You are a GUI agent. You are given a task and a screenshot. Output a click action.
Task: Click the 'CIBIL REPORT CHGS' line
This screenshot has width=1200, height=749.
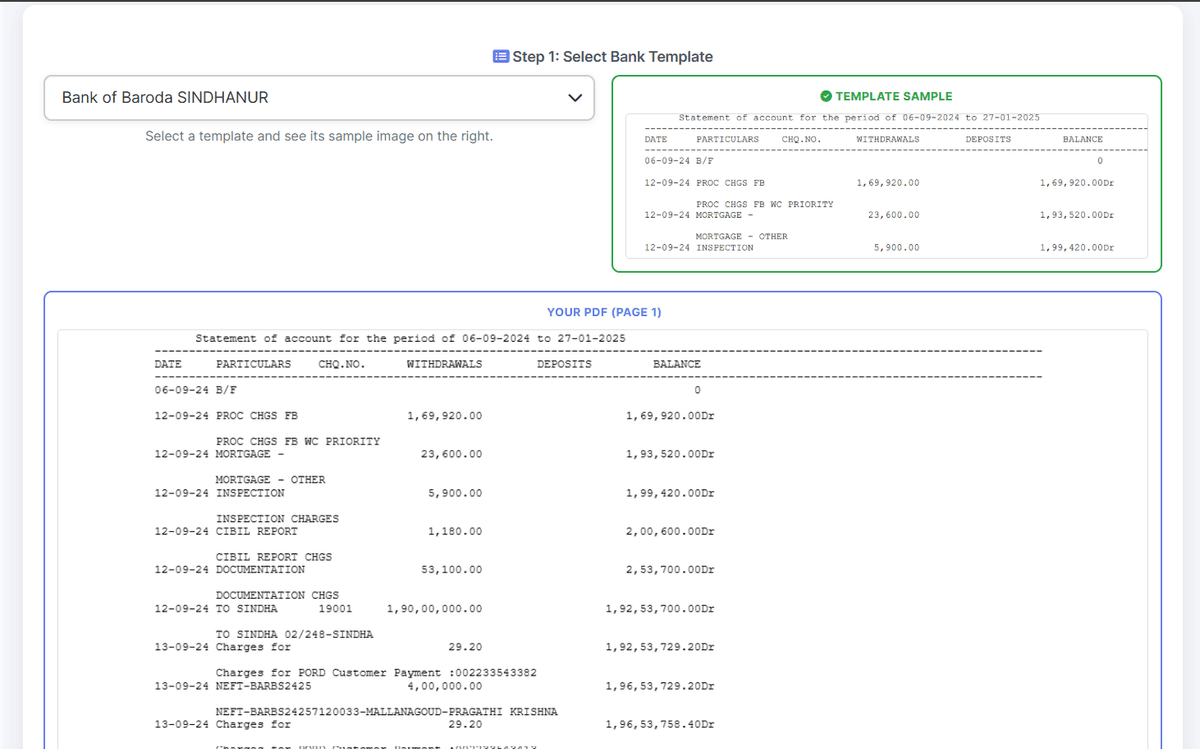click(x=274, y=557)
